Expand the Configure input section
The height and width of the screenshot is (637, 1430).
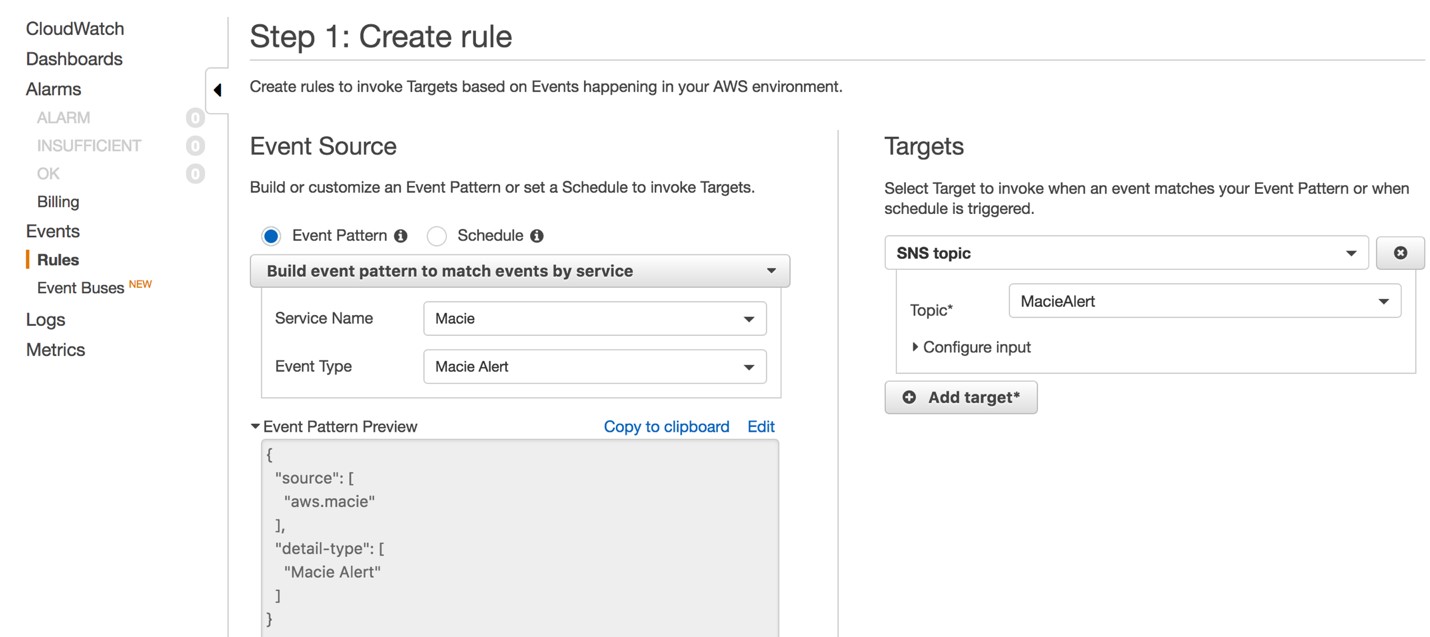[x=971, y=347]
